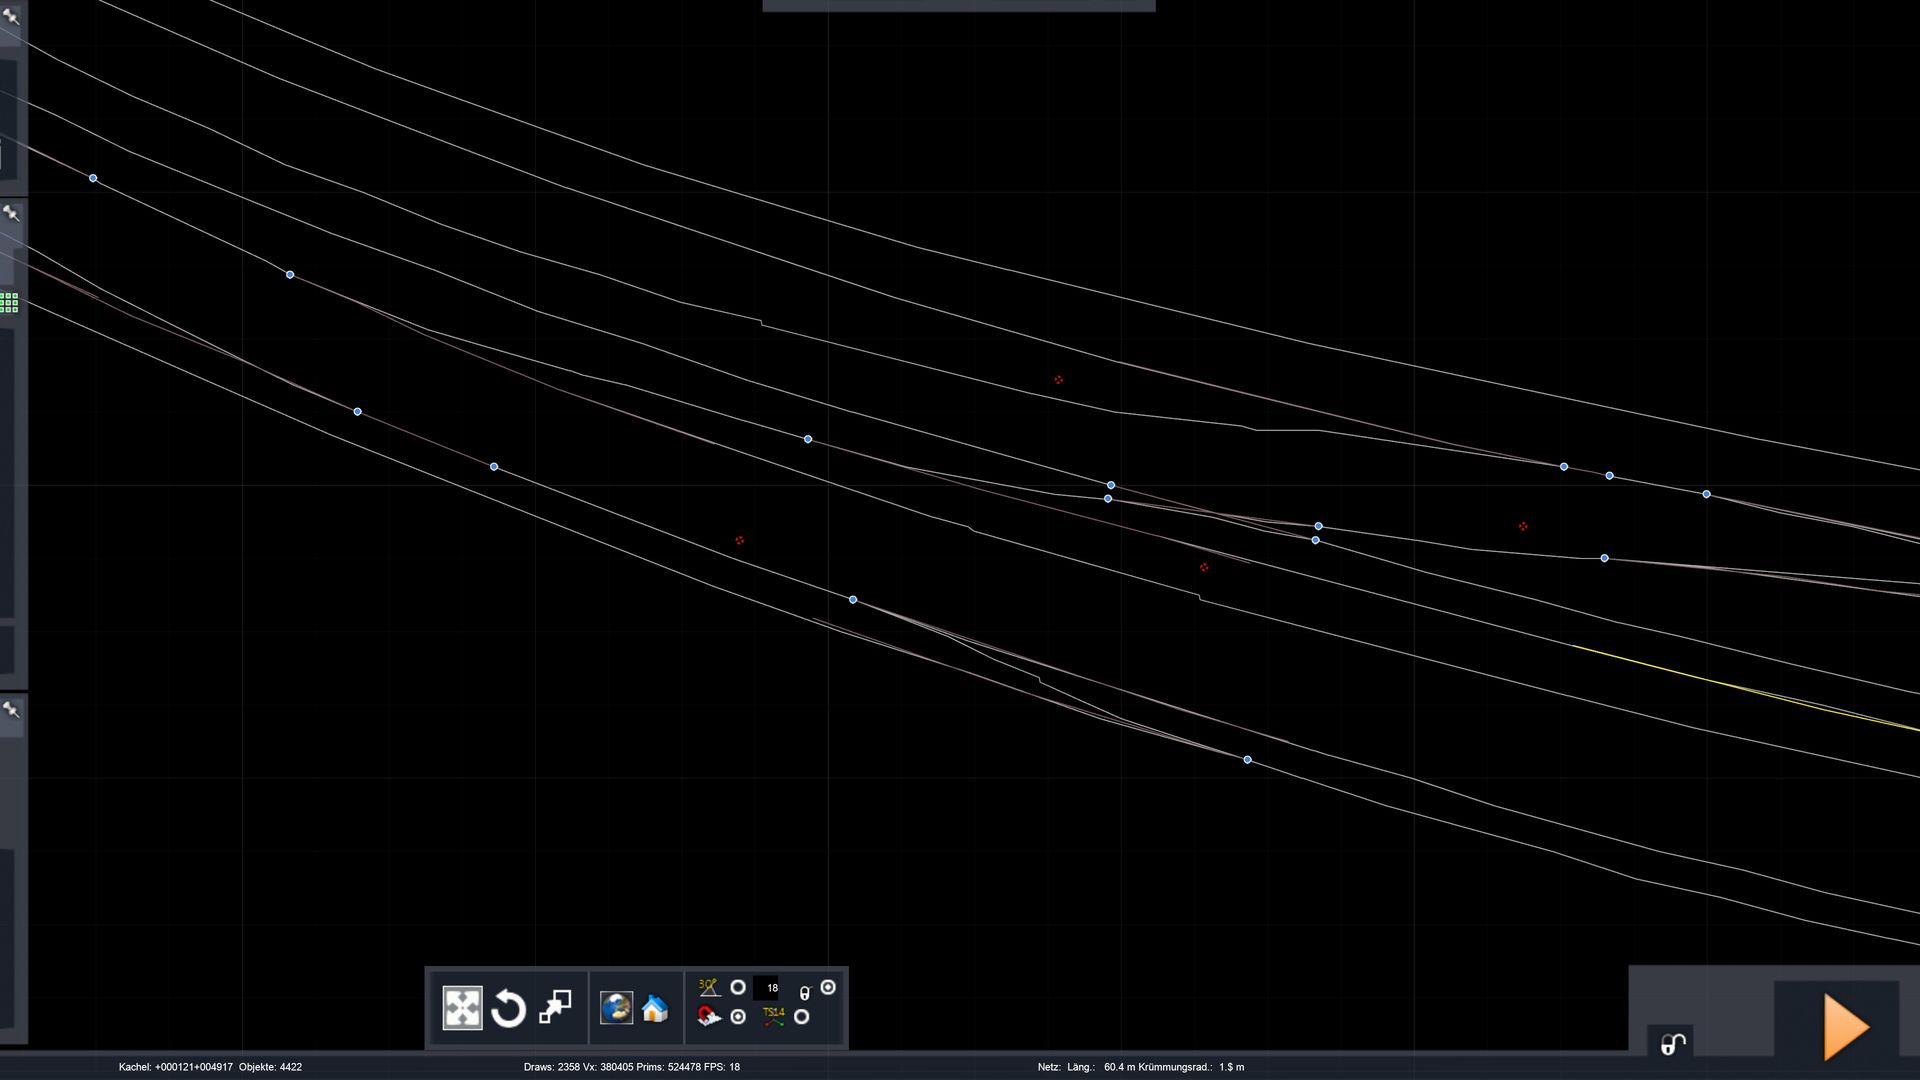This screenshot has width=1920, height=1080.
Task: Click the mouse-lock icon in bottom toolbar
Action: tap(805, 993)
